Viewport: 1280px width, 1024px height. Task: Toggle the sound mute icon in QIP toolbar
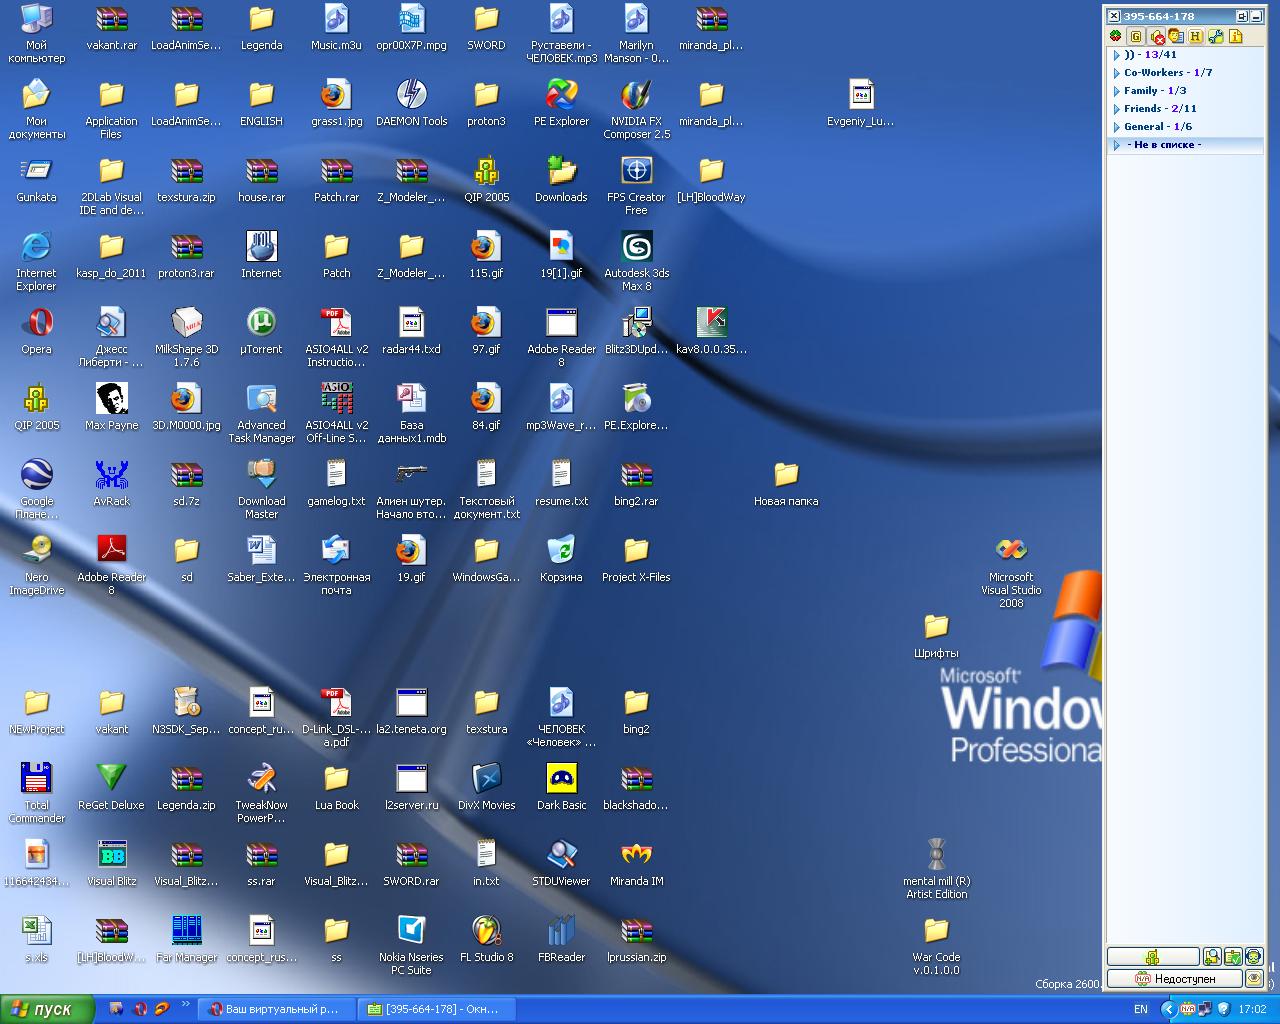(x=1157, y=37)
